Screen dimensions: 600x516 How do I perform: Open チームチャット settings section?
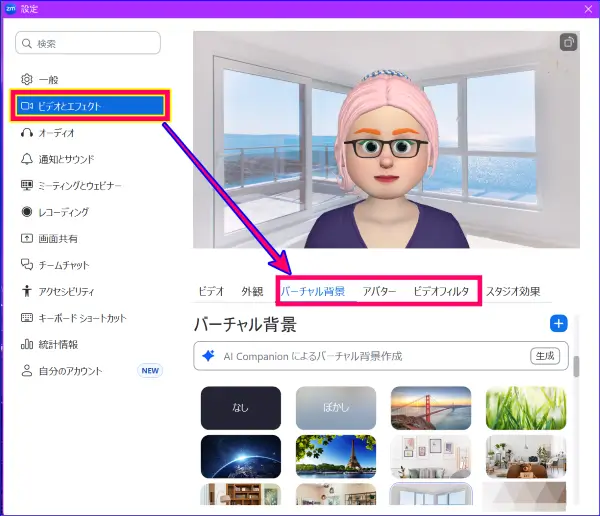64,265
